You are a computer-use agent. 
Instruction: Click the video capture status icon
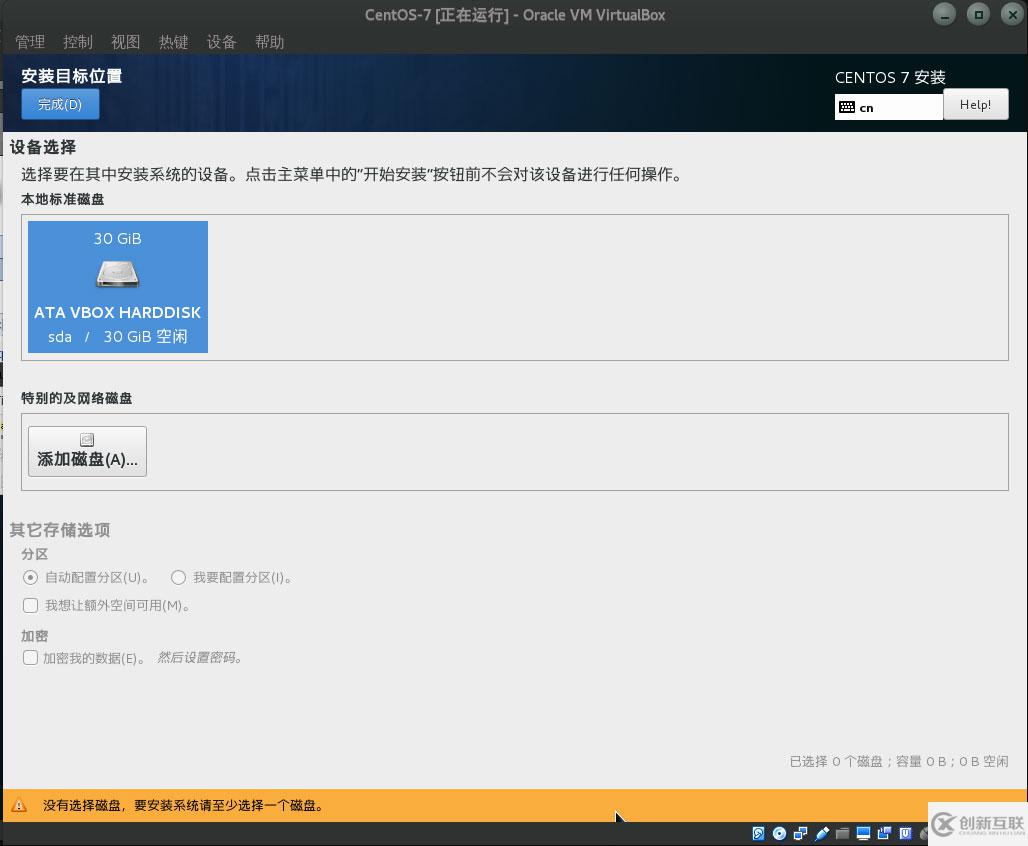884,834
